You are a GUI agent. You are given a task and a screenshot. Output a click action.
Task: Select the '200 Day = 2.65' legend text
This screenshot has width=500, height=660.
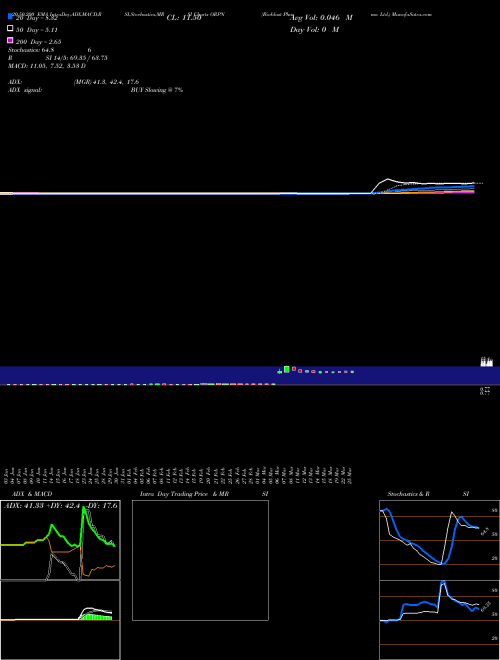(38, 42)
